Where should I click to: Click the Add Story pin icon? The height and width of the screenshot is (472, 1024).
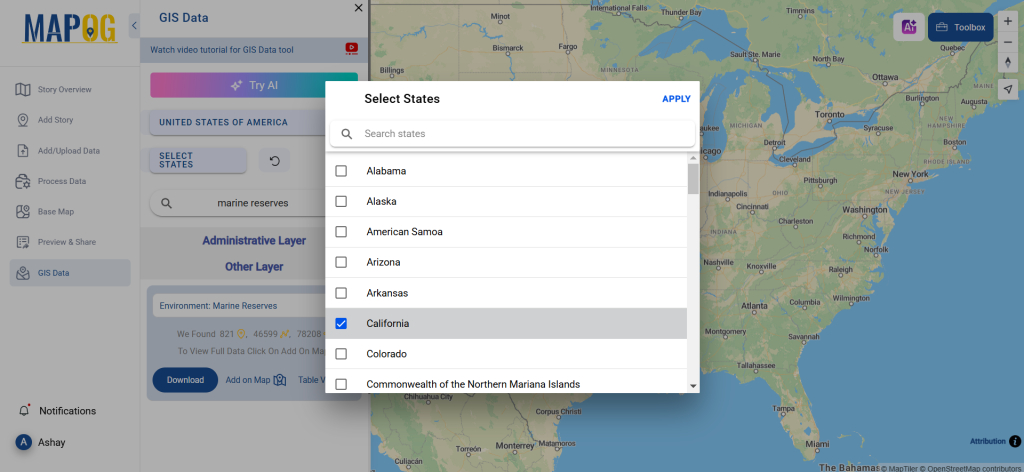tap(23, 120)
